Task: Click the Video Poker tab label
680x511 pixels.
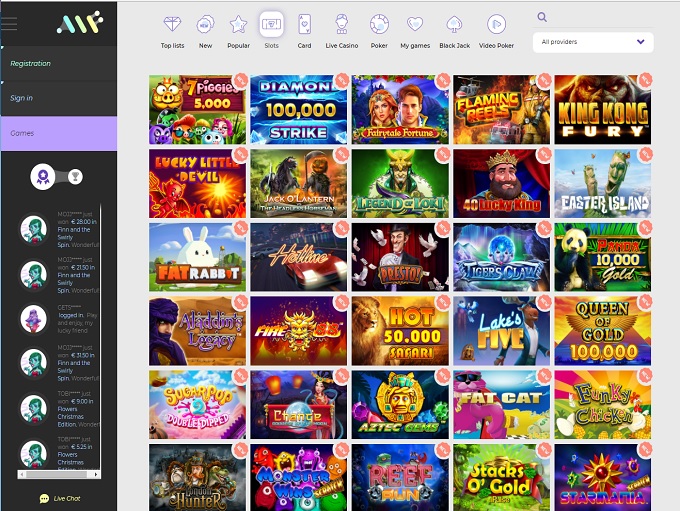Action: coord(496,46)
